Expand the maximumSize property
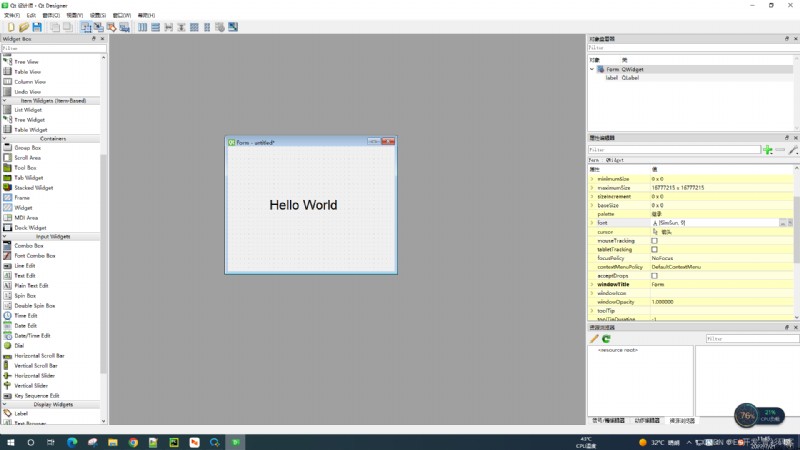The width and height of the screenshot is (800, 450). tap(592, 188)
